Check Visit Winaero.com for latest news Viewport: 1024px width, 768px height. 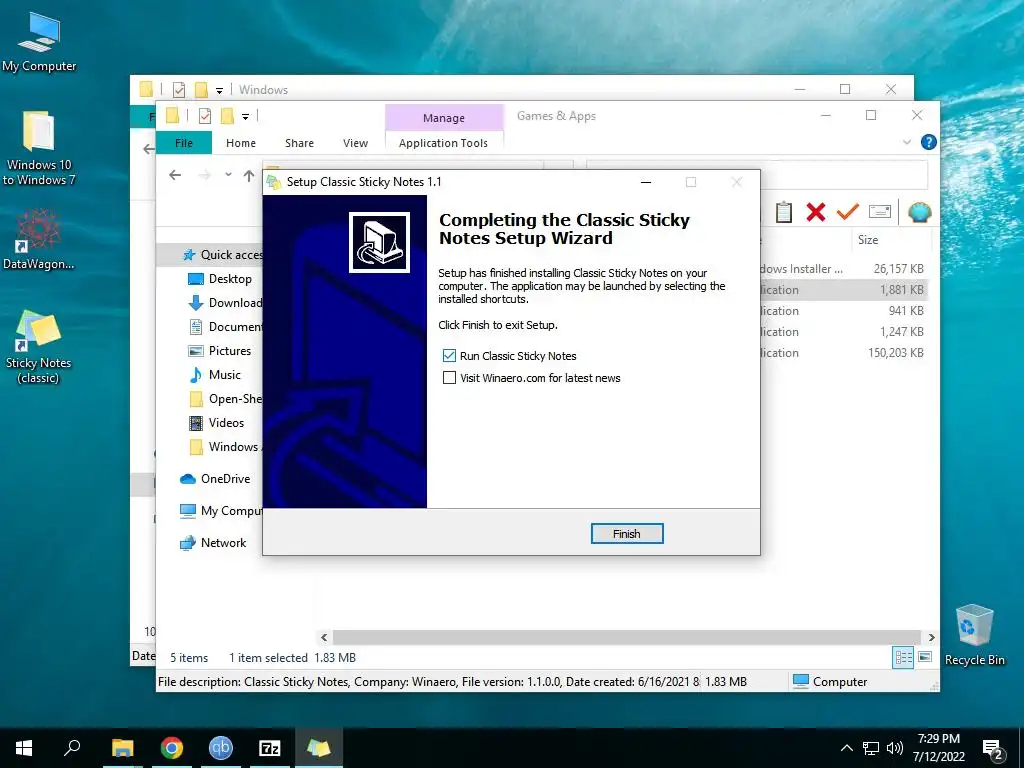pos(449,377)
